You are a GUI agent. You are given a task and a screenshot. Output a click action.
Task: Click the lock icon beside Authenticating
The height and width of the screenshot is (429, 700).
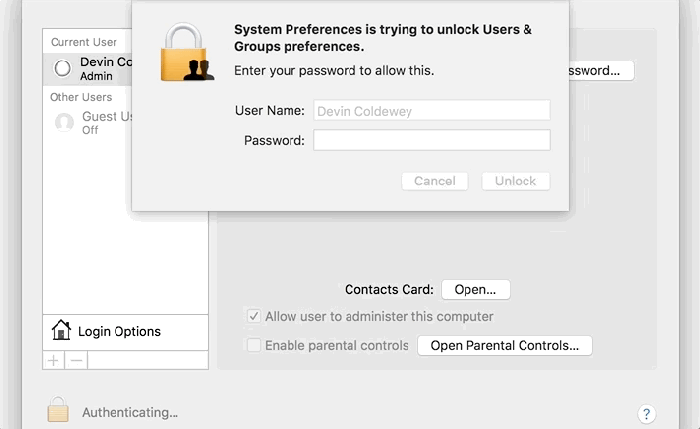[59, 410]
